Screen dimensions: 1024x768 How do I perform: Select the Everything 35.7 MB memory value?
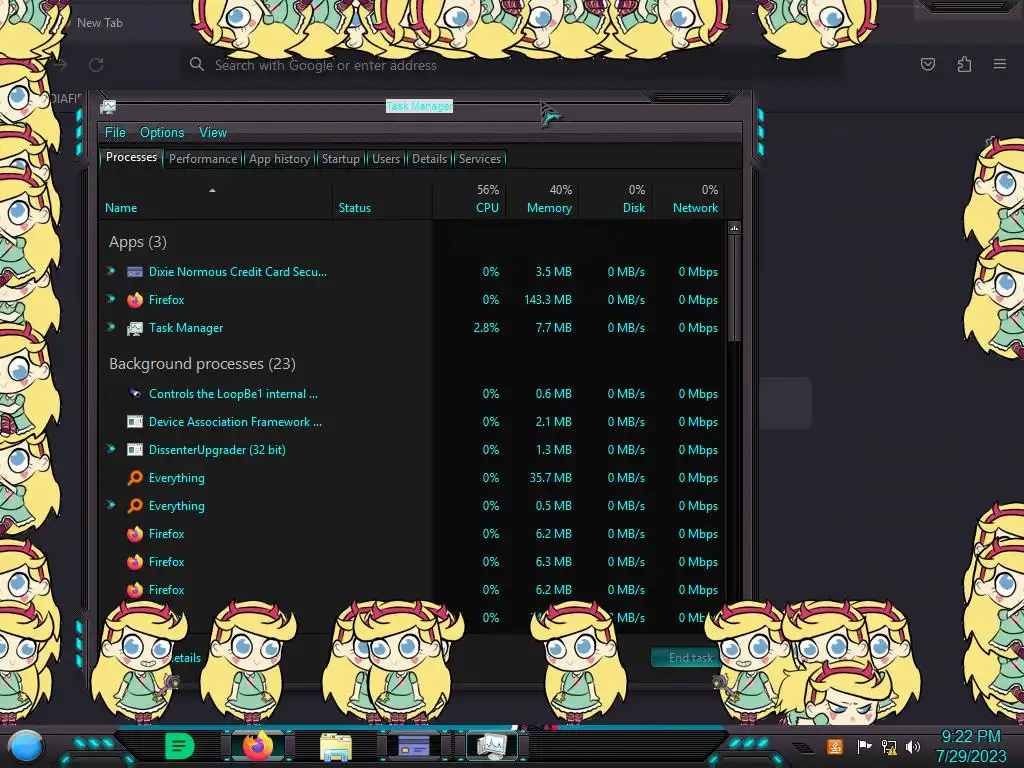pyautogui.click(x=550, y=478)
